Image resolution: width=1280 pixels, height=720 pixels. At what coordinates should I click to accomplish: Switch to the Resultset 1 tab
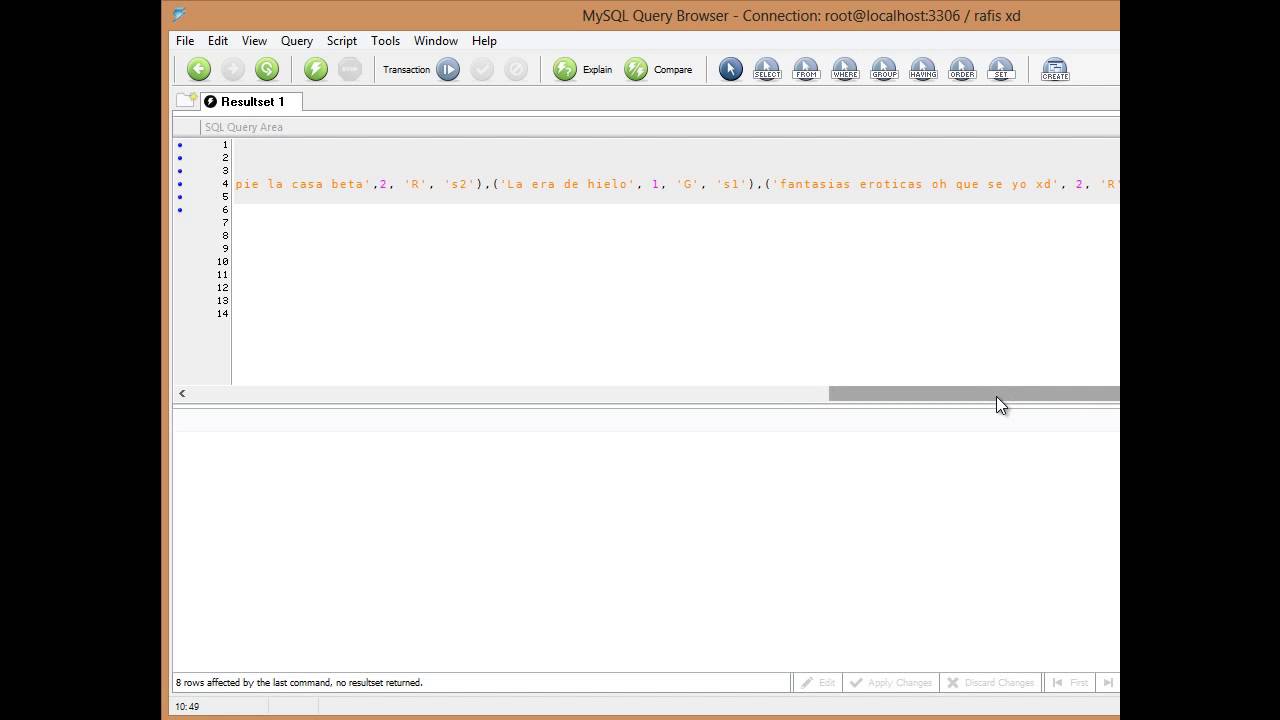click(x=251, y=101)
